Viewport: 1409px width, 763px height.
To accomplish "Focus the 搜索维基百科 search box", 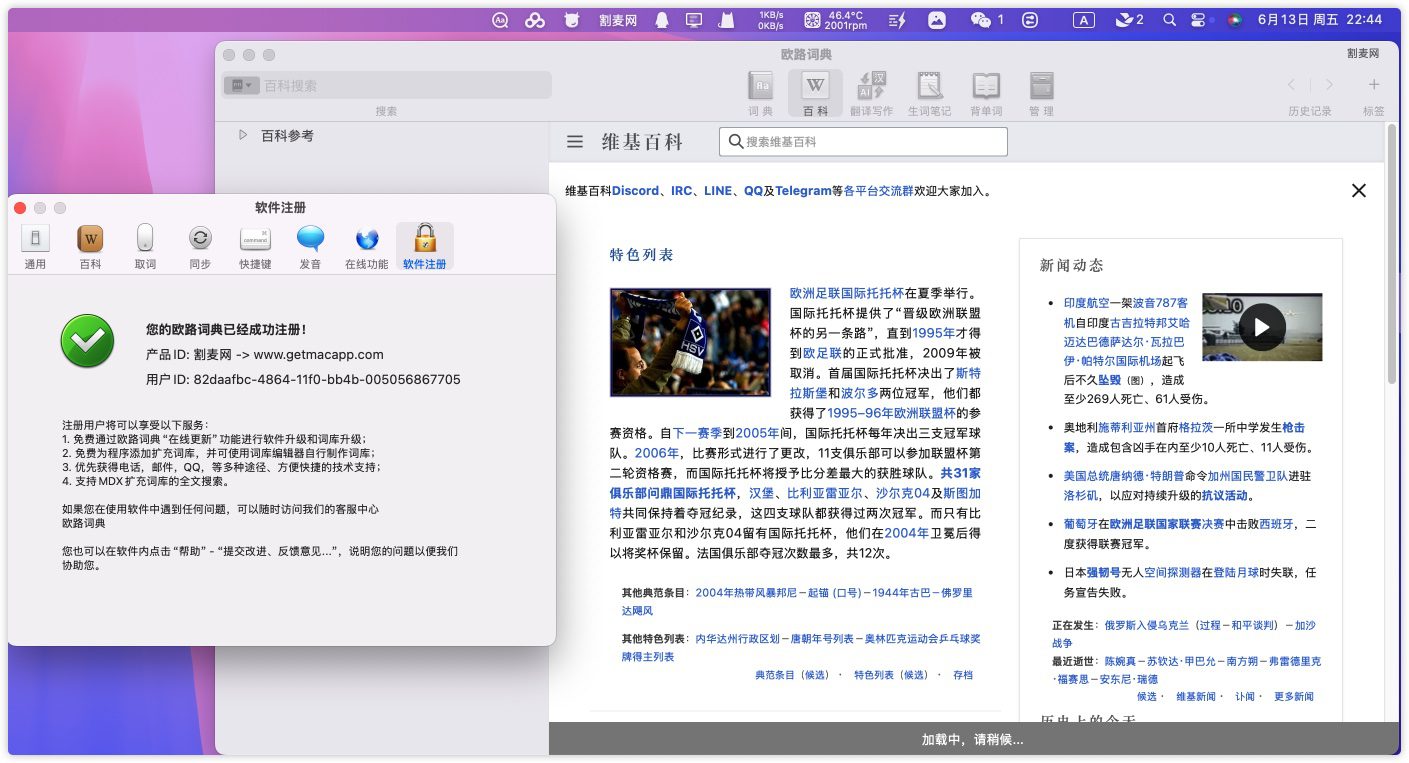I will point(863,142).
